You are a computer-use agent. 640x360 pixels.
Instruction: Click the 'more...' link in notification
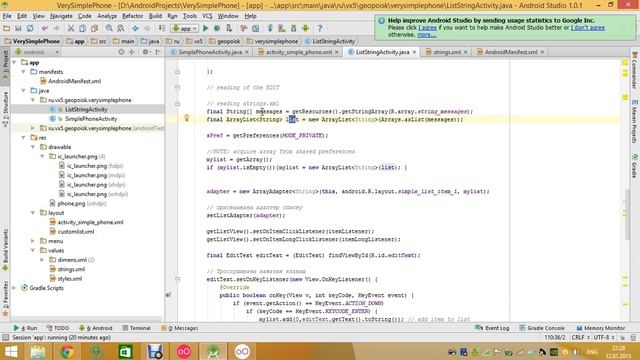[x=427, y=35]
